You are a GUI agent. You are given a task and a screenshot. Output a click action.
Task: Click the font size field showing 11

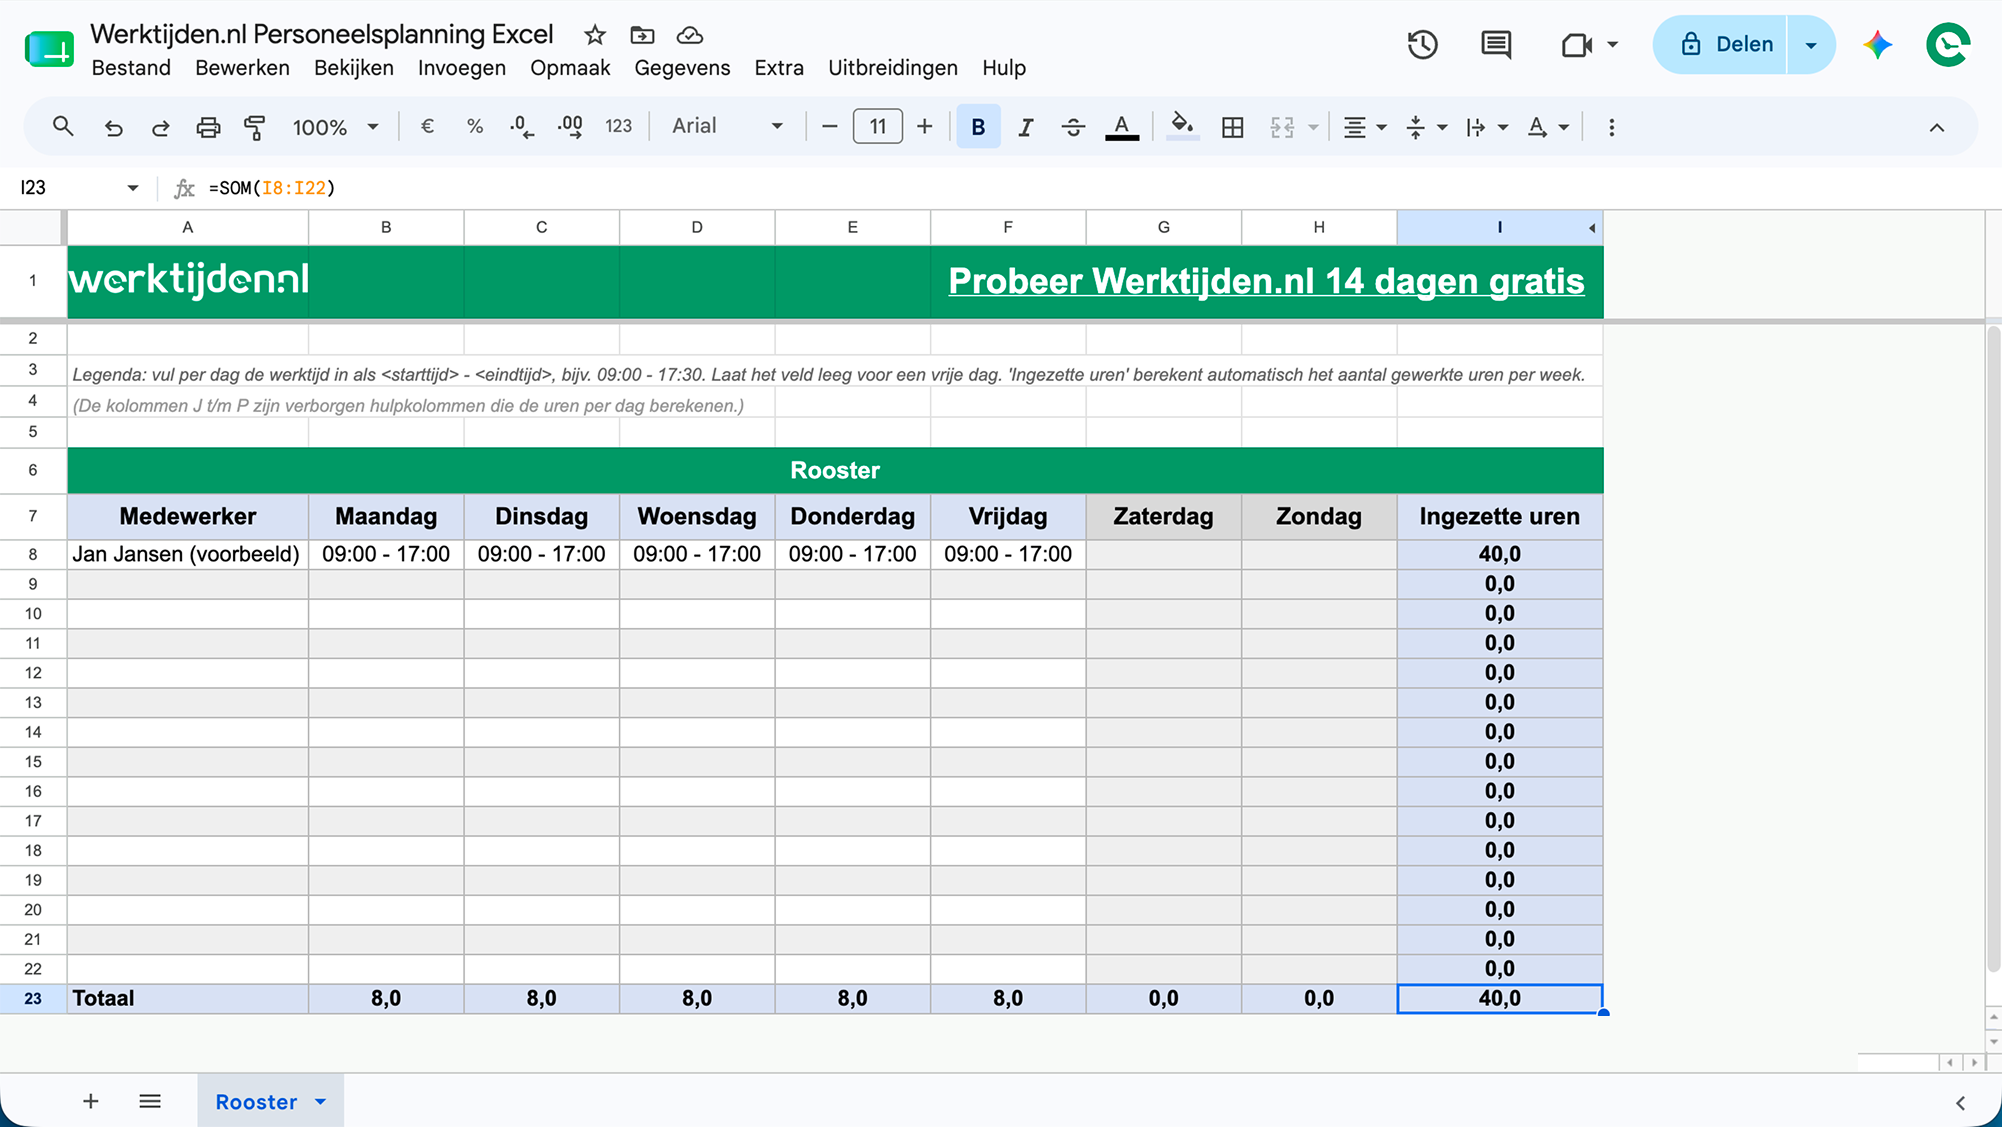tap(877, 127)
